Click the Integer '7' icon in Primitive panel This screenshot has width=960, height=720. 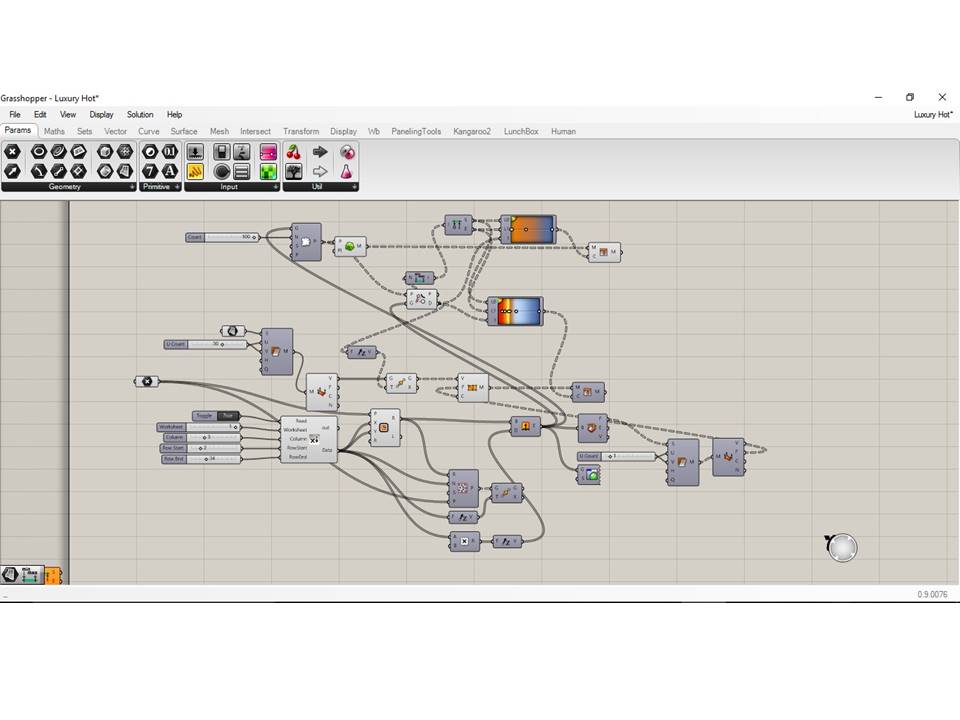(151, 170)
